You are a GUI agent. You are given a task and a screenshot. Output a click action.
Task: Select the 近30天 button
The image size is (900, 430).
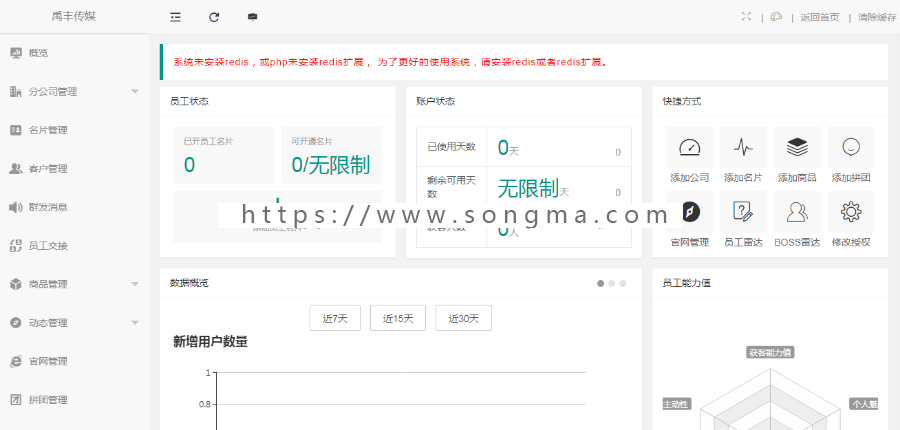[463, 318]
